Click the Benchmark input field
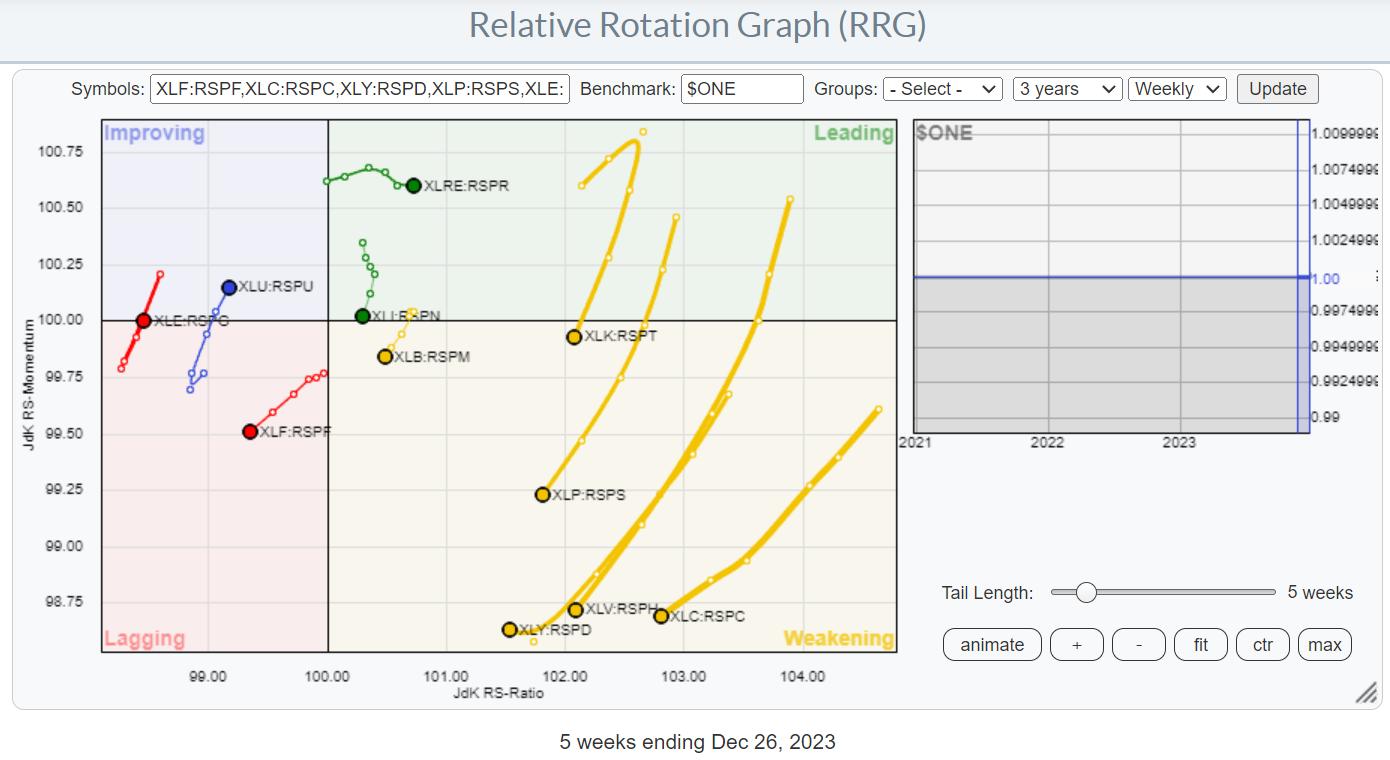This screenshot has height=760, width=1390. [742, 89]
